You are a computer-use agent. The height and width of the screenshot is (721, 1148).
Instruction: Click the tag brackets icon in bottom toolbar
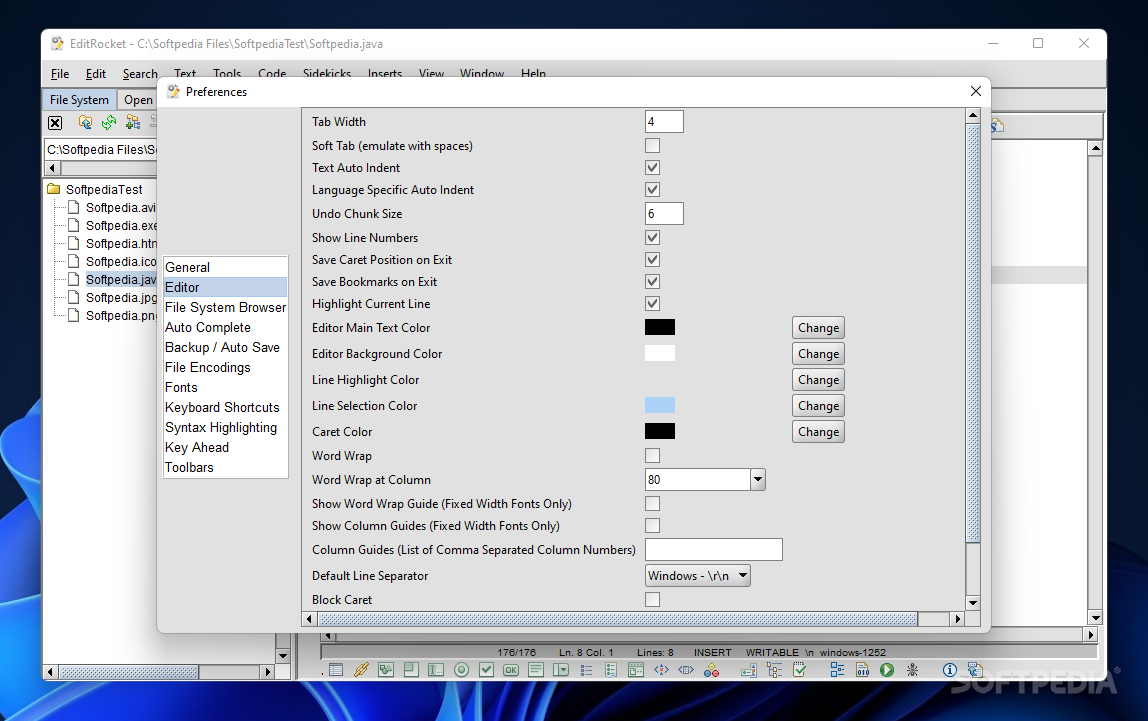[x=686, y=669]
